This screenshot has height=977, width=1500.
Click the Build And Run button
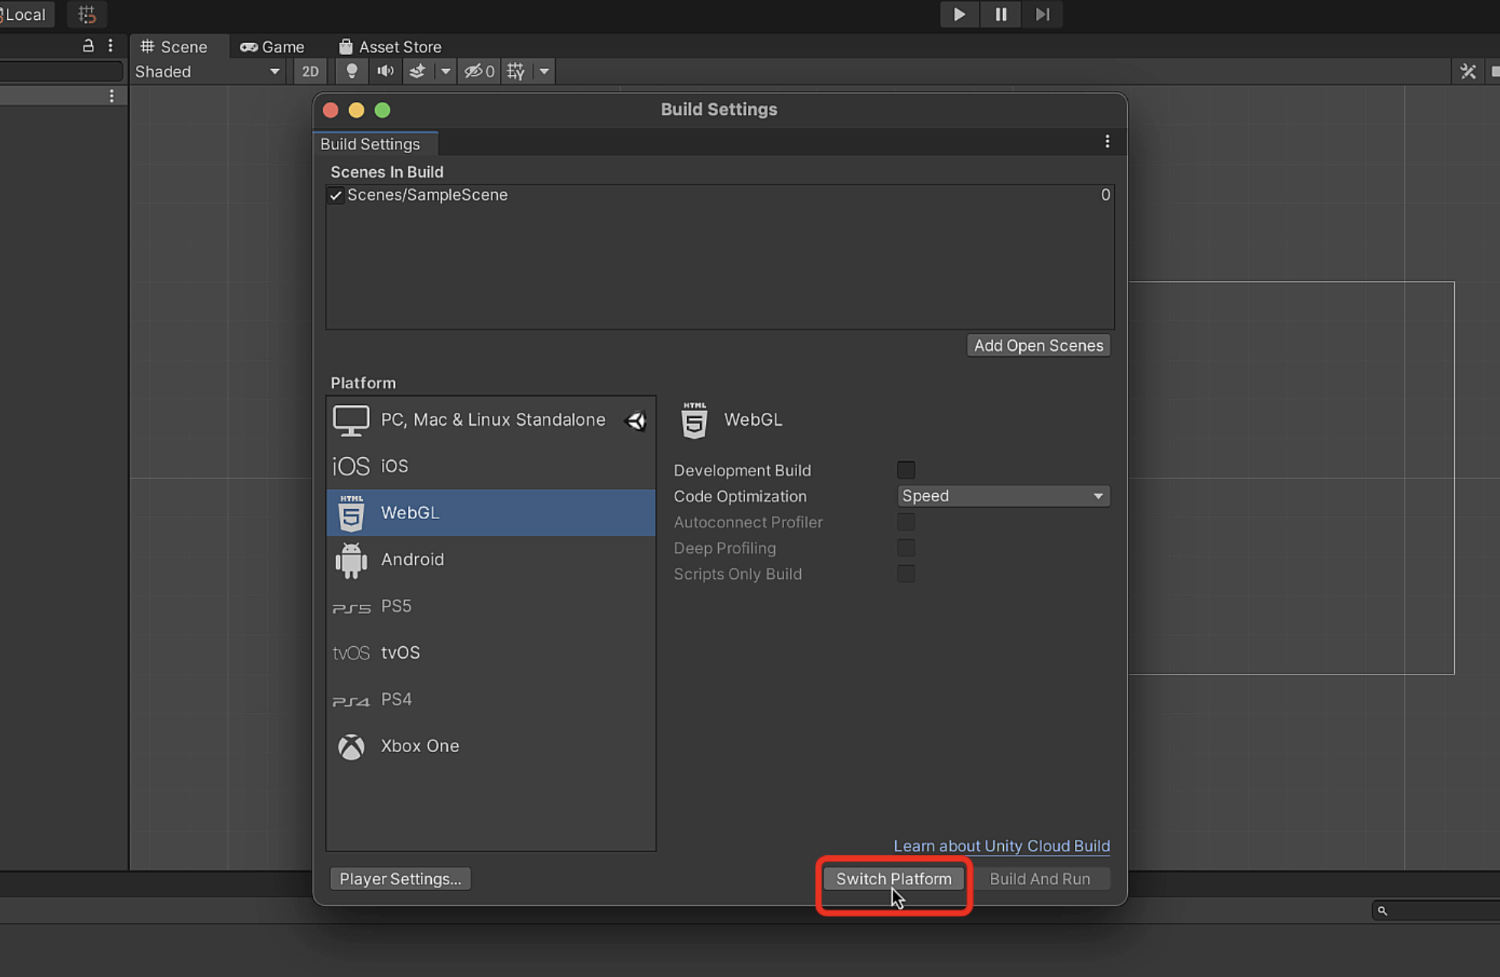[x=1040, y=879]
